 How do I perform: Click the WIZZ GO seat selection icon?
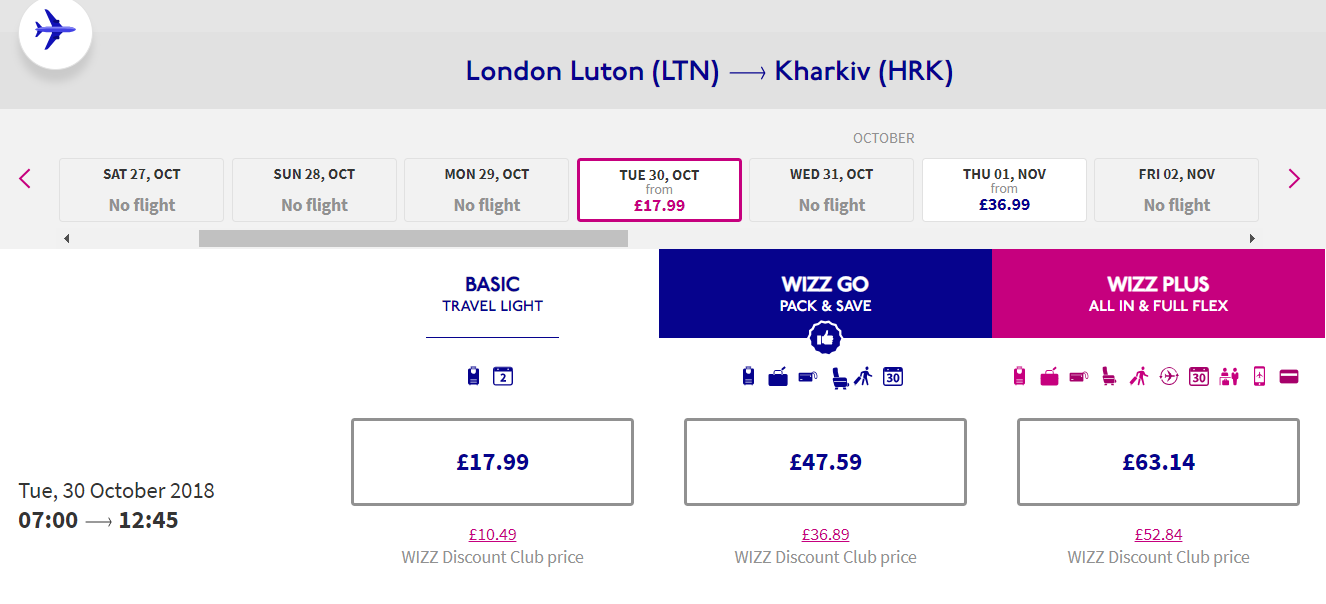pos(840,377)
